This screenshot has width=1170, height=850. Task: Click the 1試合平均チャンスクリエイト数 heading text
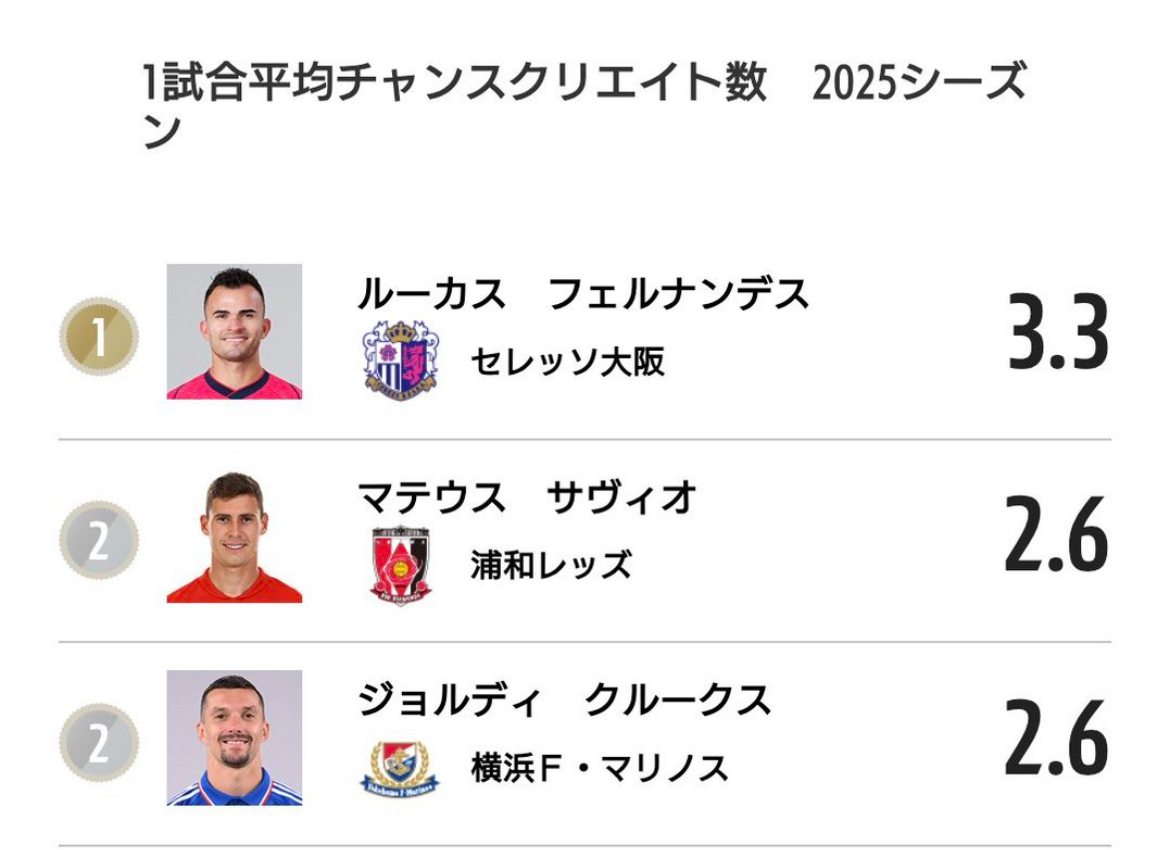coord(455,84)
